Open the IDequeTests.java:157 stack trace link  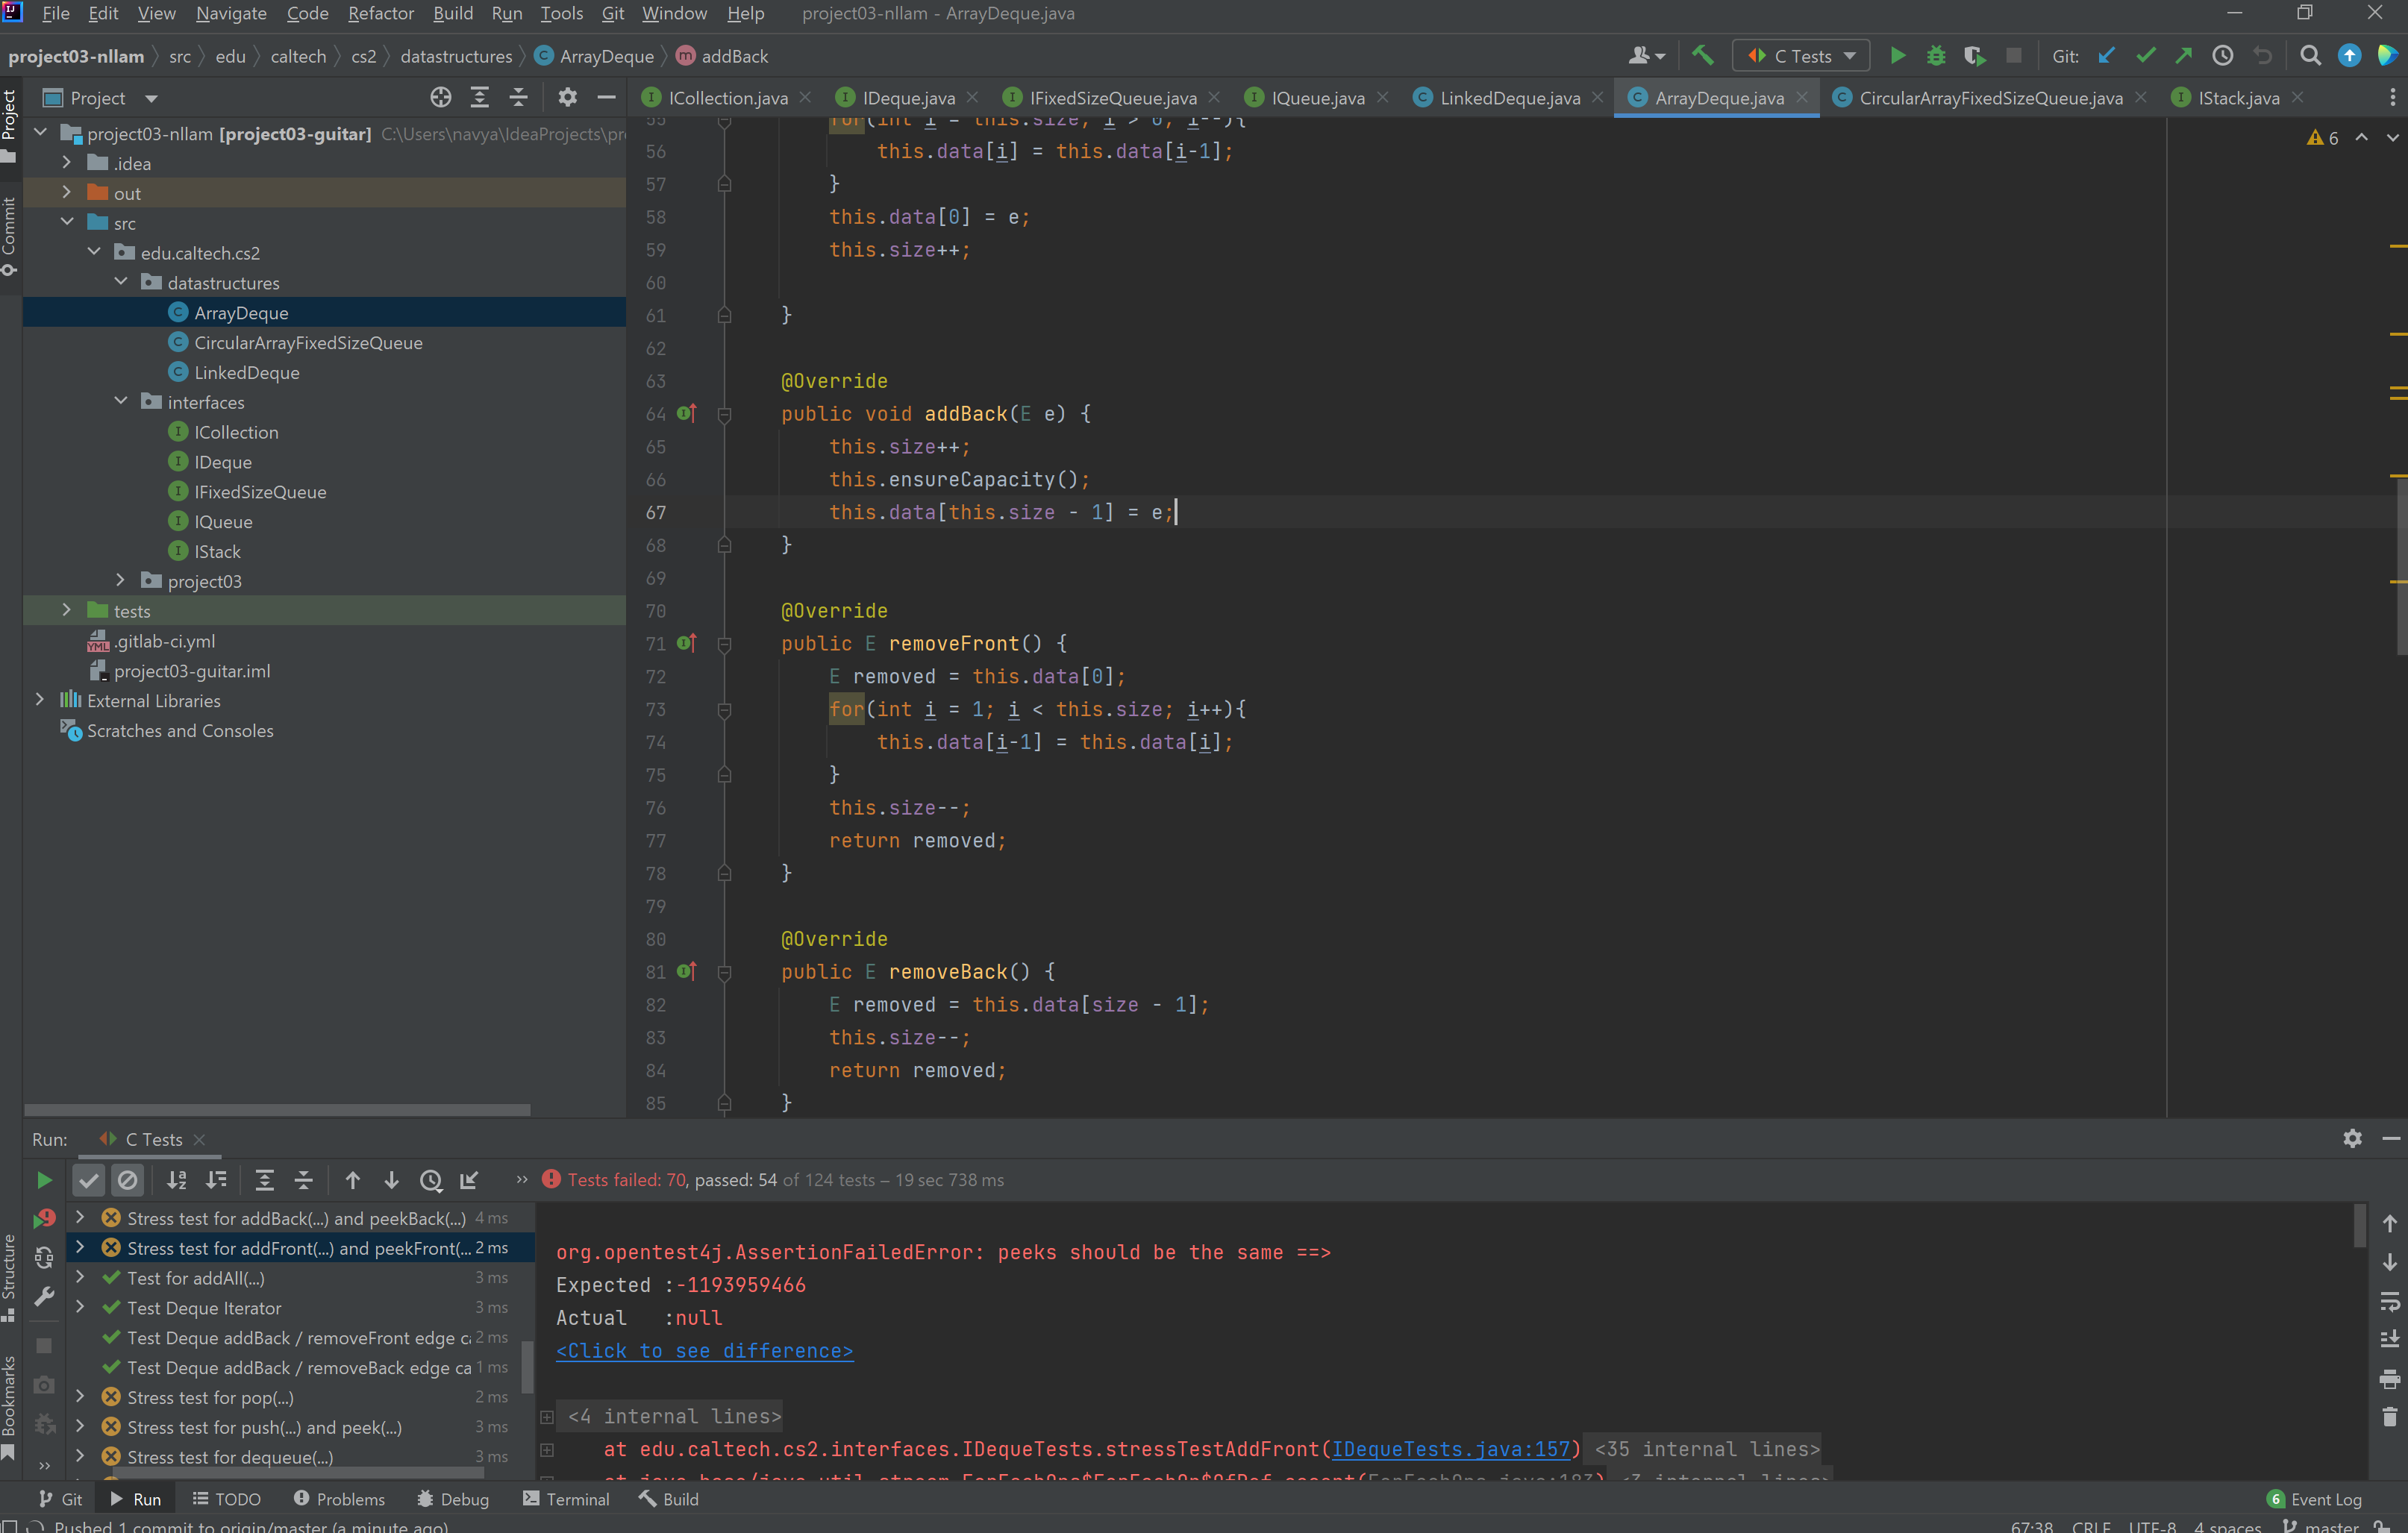pyautogui.click(x=1450, y=1448)
